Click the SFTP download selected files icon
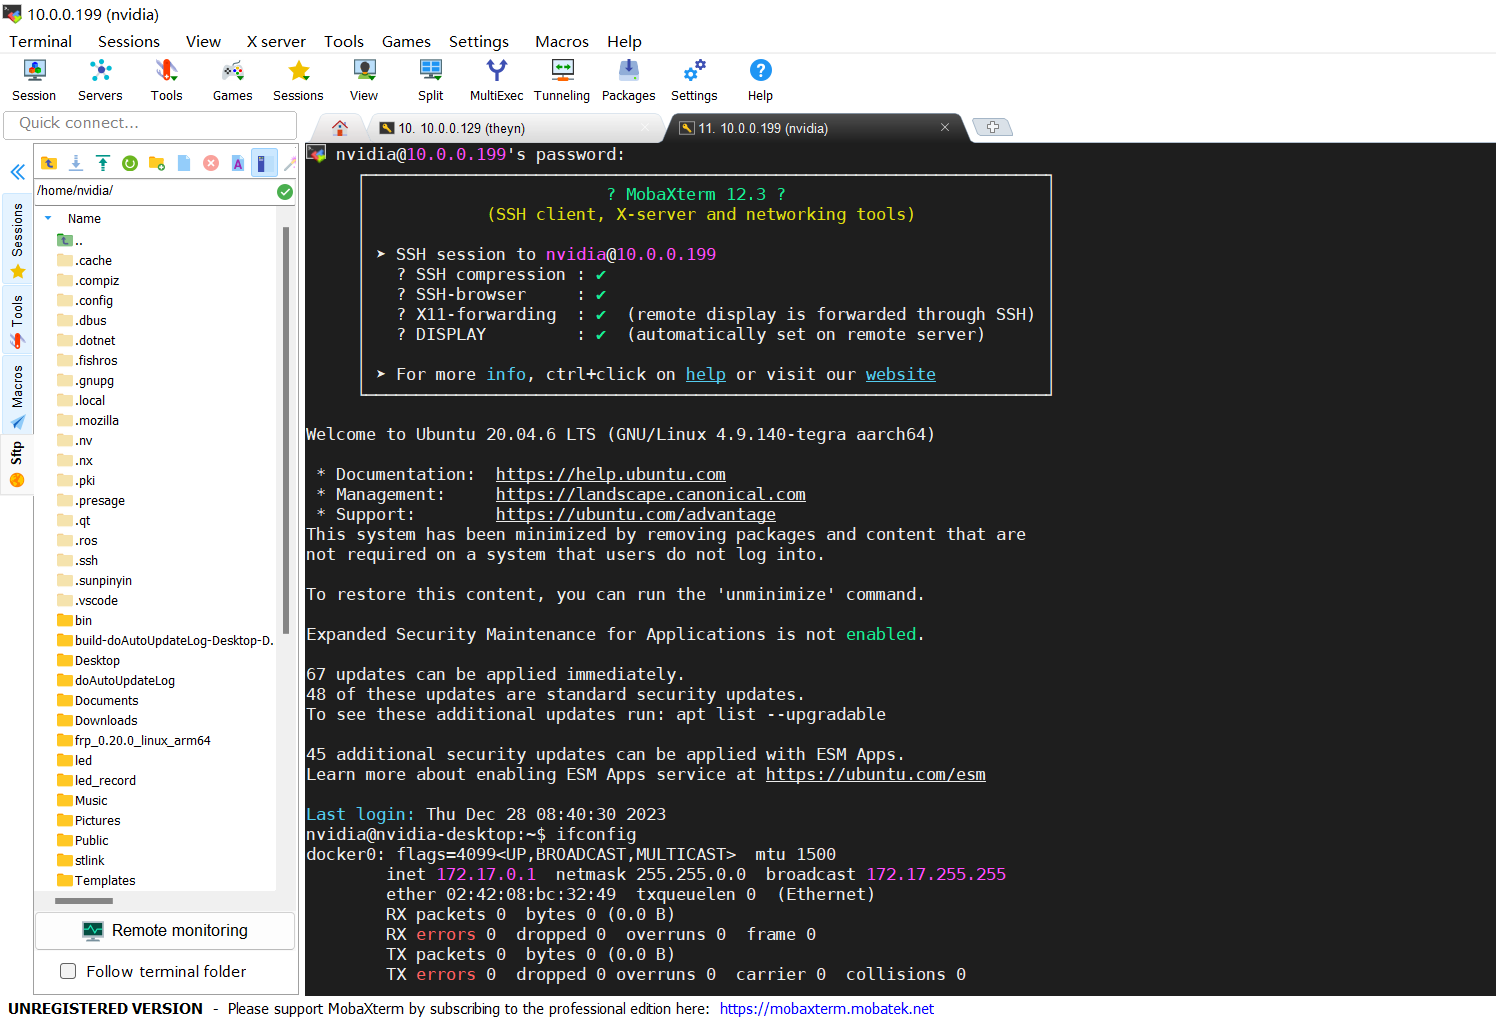Screen dimensions: 1496x1020 pos(76,163)
